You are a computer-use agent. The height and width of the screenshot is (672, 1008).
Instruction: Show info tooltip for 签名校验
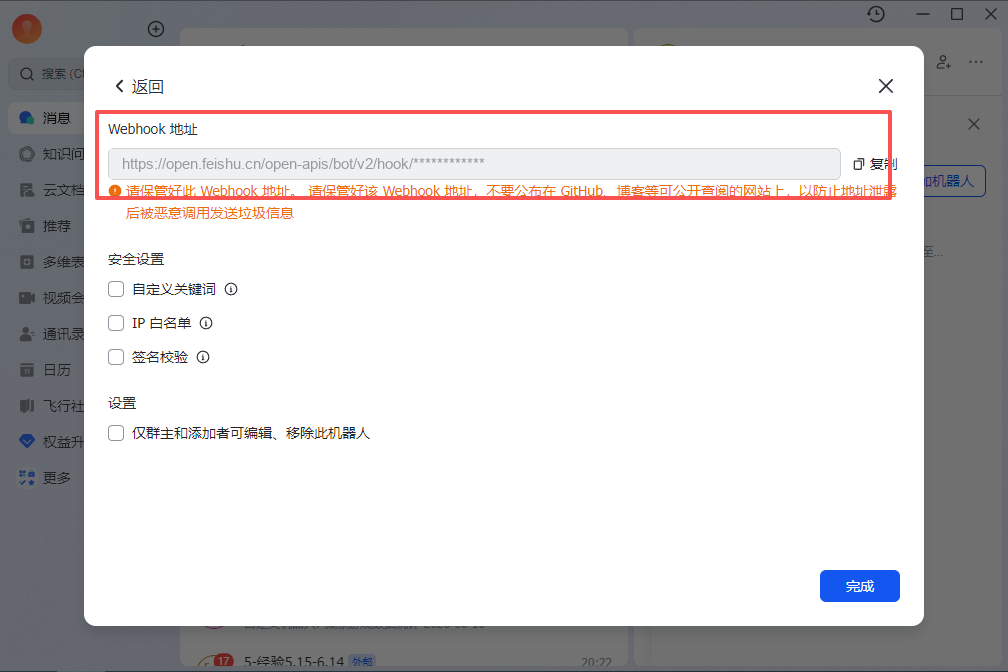[x=203, y=357]
